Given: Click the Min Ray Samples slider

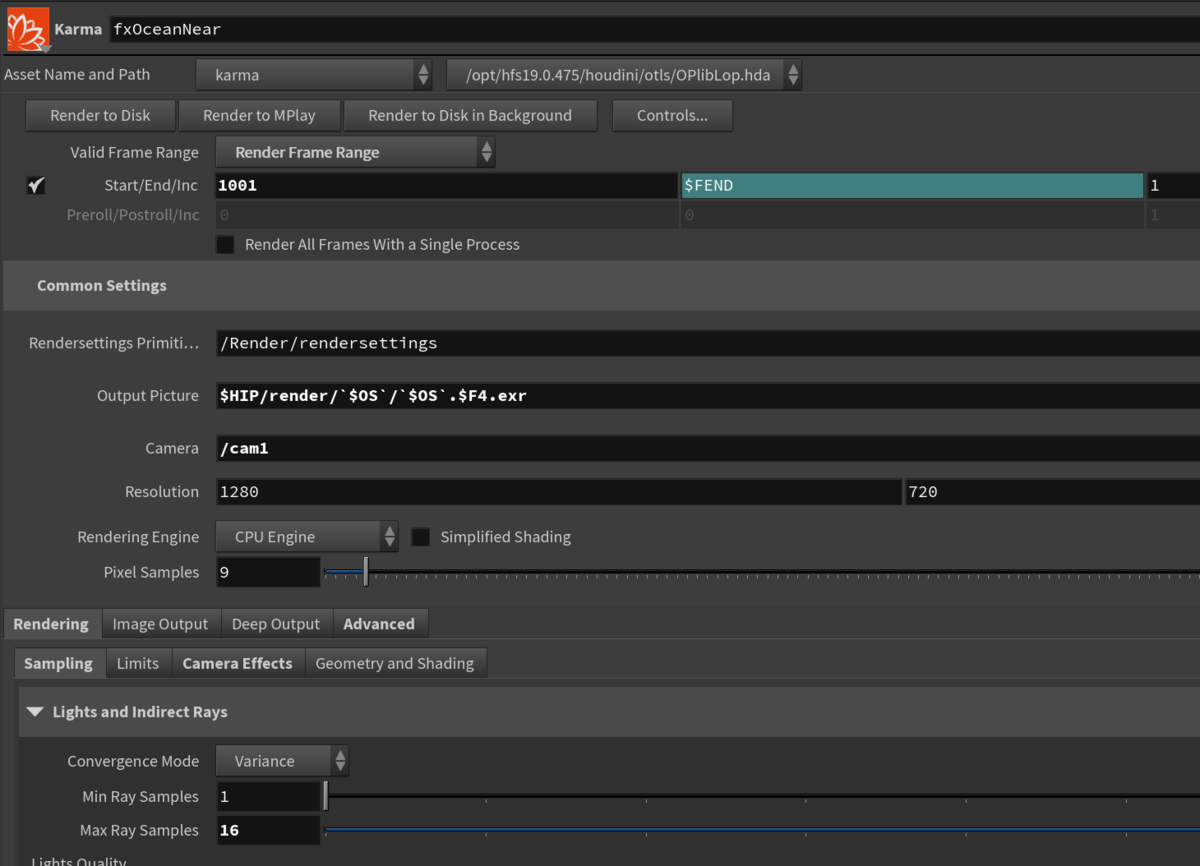Looking at the screenshot, I should click(x=762, y=797).
